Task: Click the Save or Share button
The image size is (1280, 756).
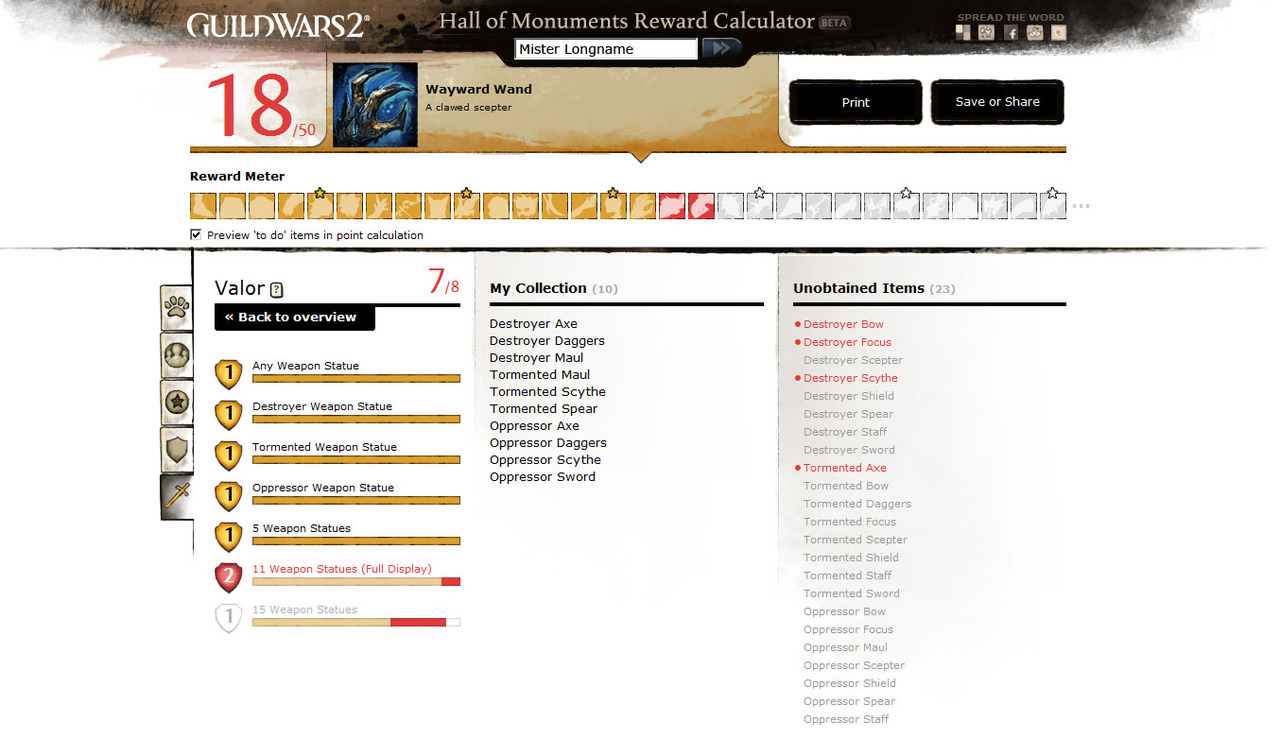Action: pos(997,102)
